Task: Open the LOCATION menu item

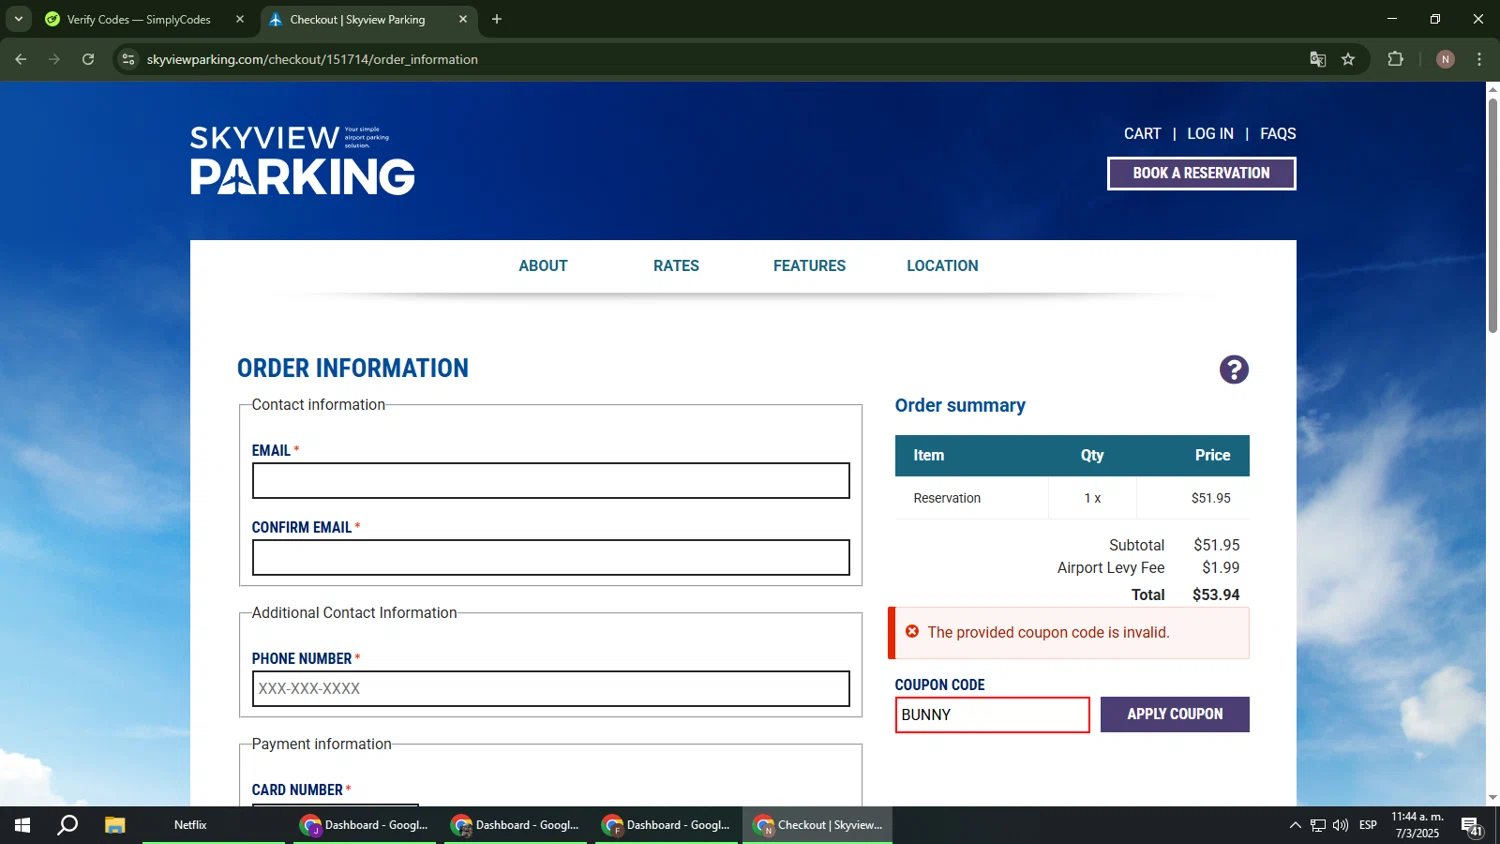Action: (942, 266)
